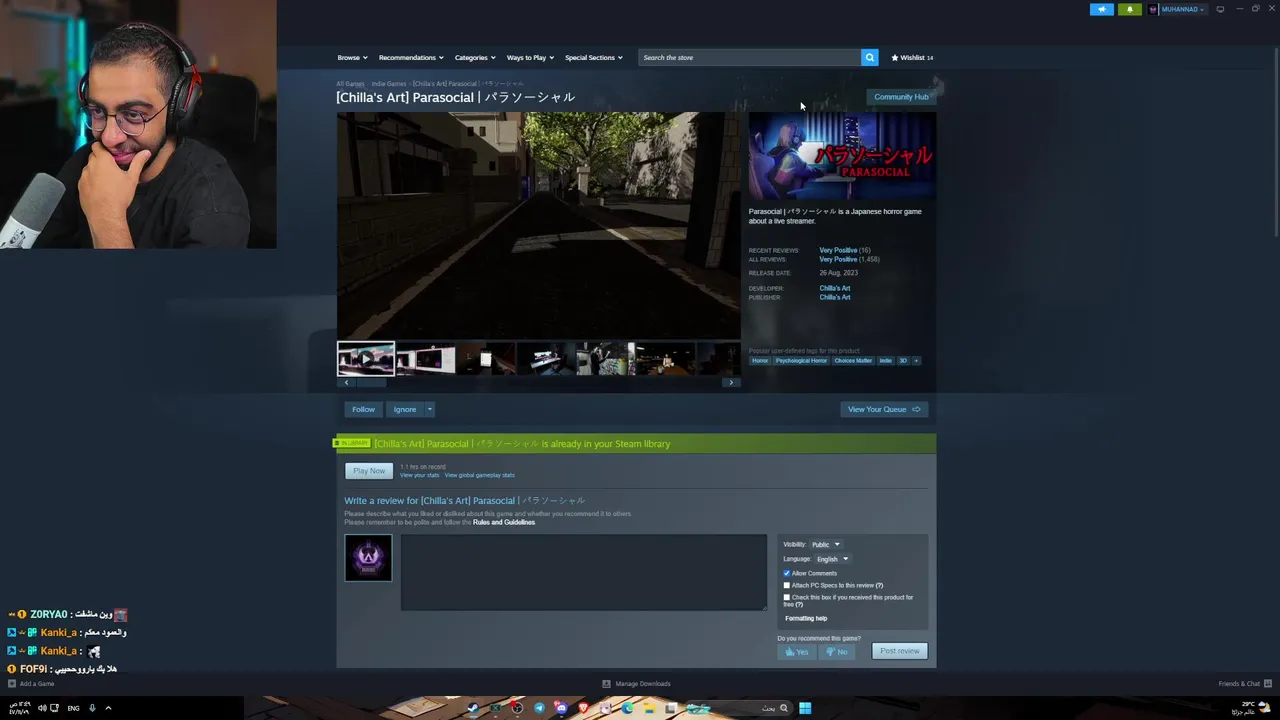Open the Wishlist page

click(x=912, y=57)
